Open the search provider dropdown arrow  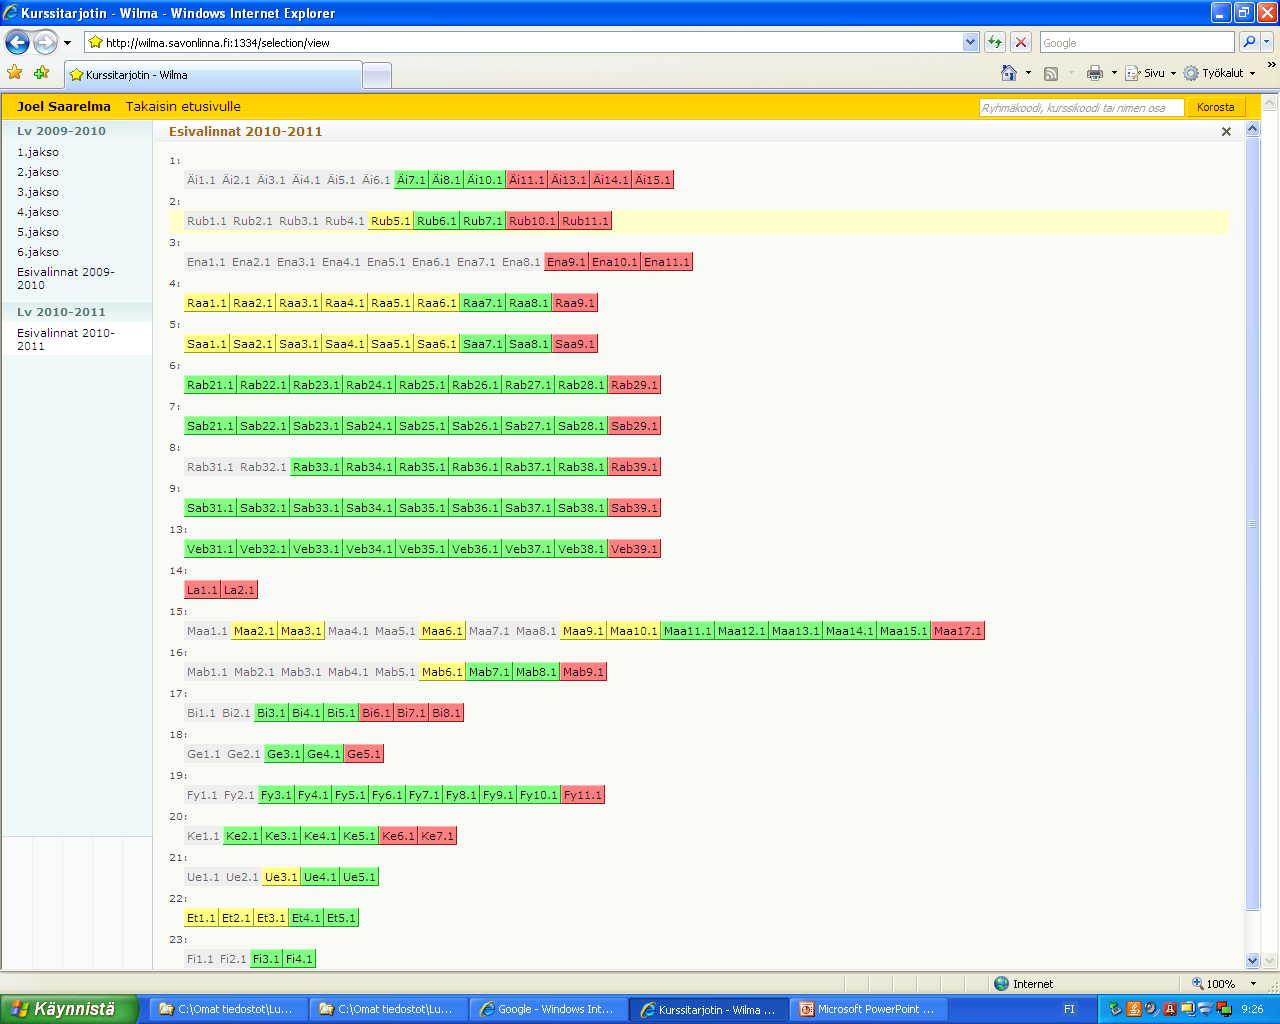pyautogui.click(x=1266, y=42)
